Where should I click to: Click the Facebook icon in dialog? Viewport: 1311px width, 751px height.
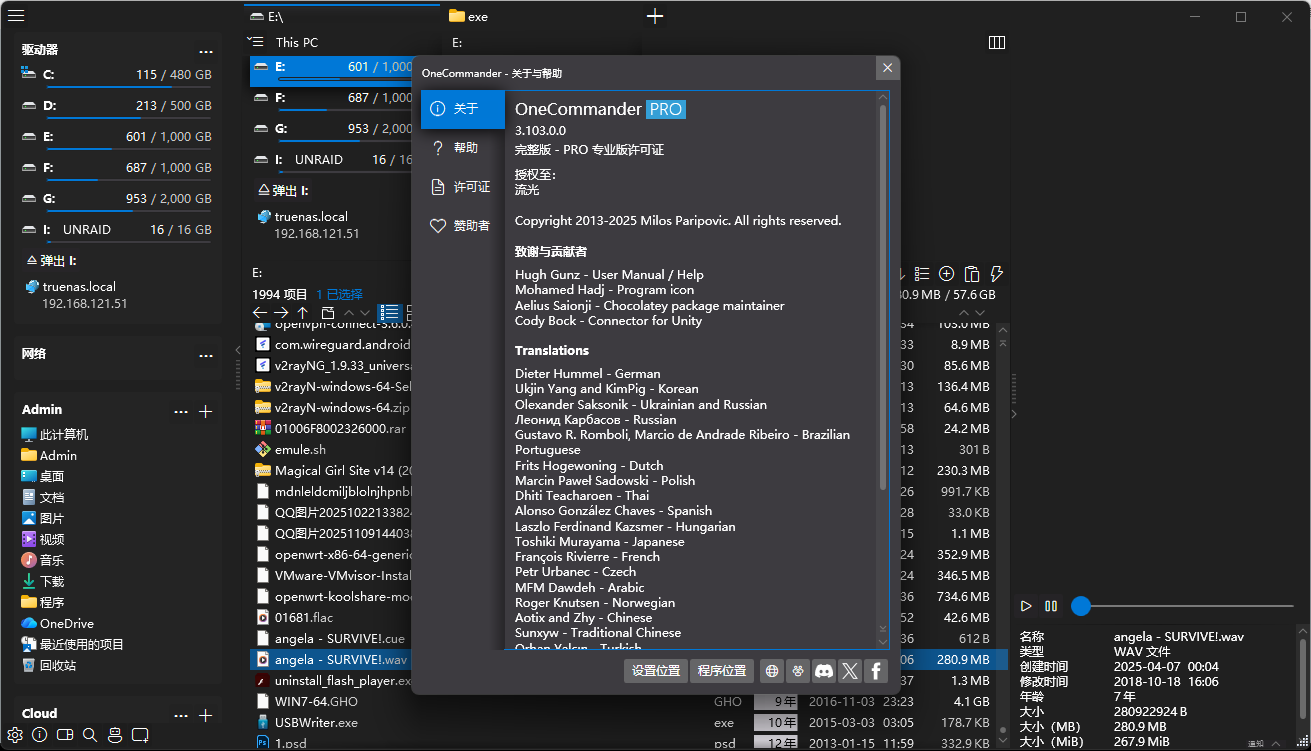[x=876, y=671]
